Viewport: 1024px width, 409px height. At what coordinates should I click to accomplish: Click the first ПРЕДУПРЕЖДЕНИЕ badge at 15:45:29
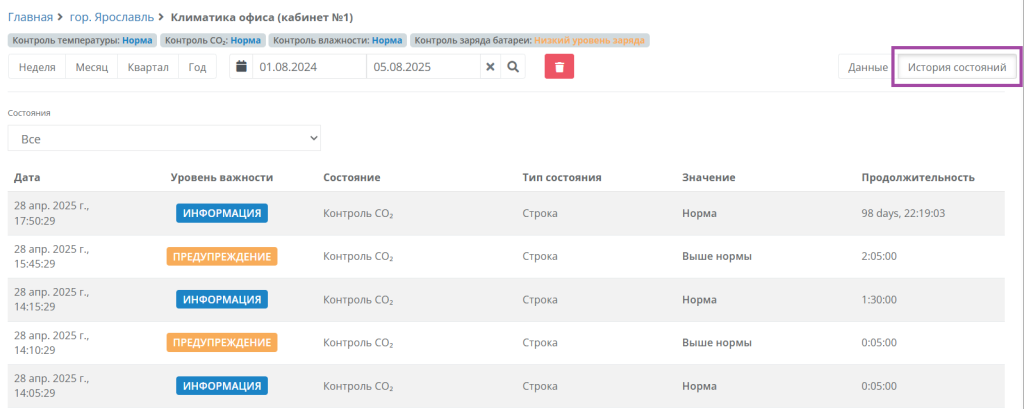(221, 256)
